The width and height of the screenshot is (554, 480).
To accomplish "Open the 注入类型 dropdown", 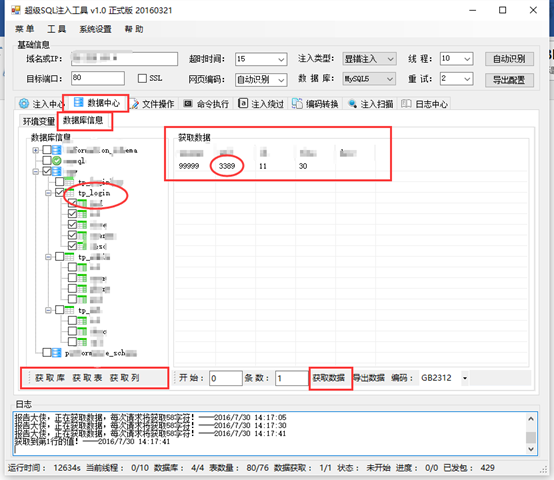I will tap(369, 59).
